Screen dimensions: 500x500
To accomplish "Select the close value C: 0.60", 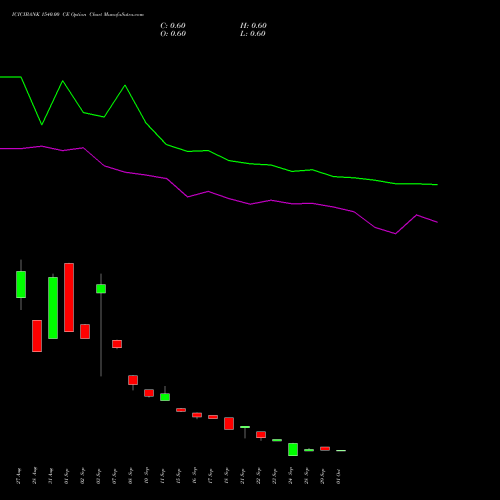I will (173, 26).
